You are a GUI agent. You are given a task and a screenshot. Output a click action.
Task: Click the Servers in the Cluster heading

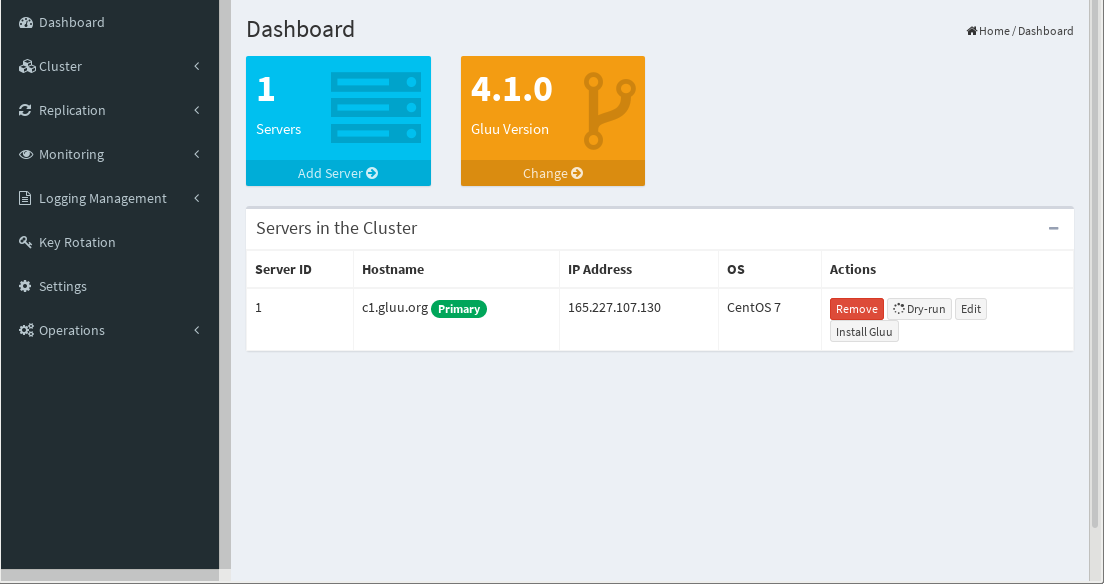click(337, 228)
